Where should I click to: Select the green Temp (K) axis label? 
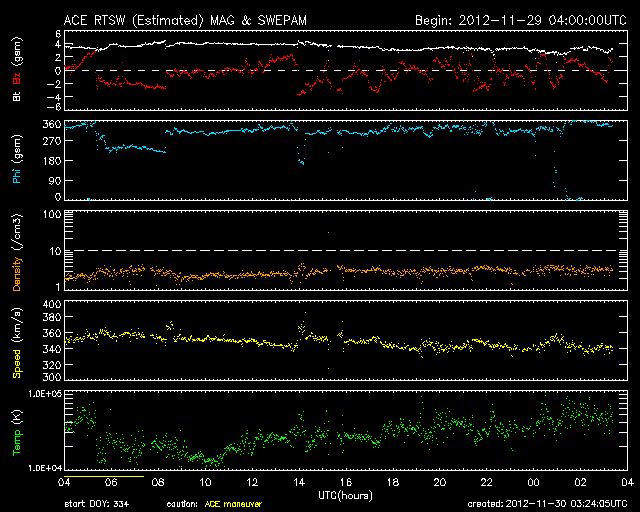(16, 431)
